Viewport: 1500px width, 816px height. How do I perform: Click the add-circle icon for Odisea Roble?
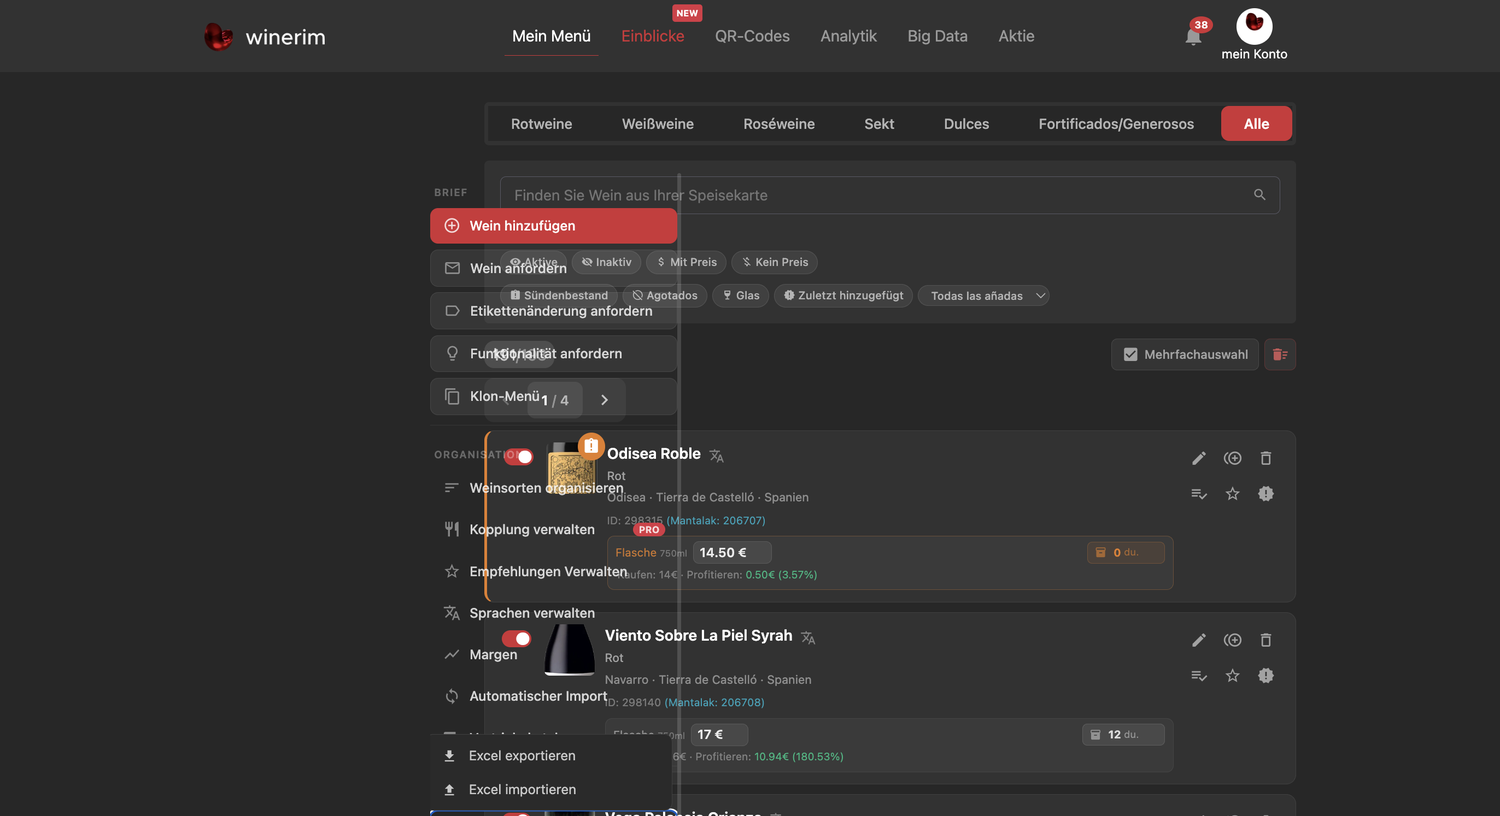click(1233, 458)
